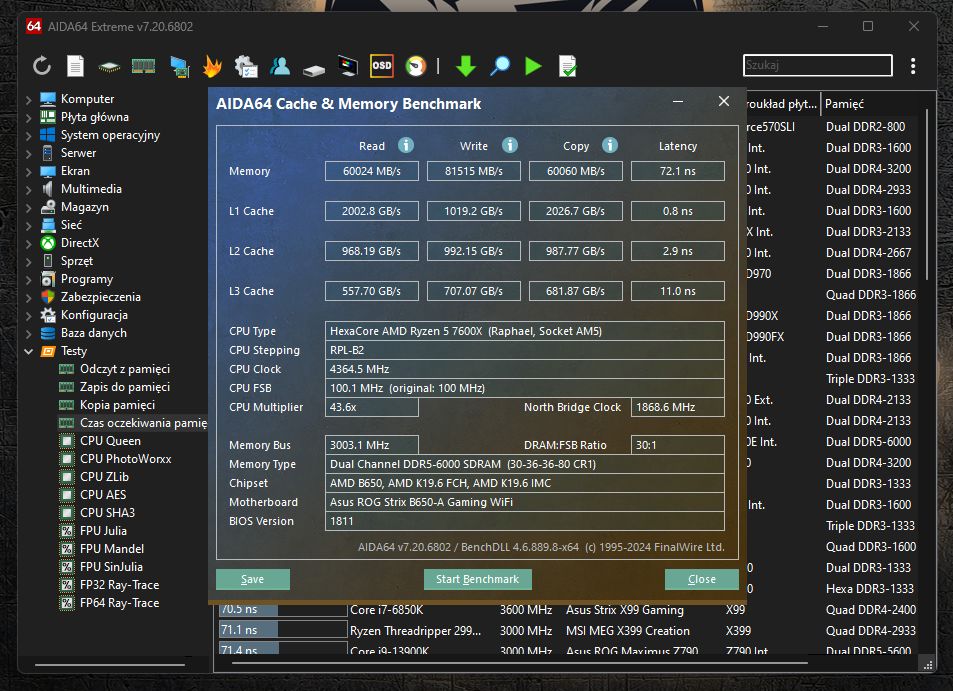953x691 pixels.
Task: Expand the DirectX tree node
Action: (x=28, y=243)
